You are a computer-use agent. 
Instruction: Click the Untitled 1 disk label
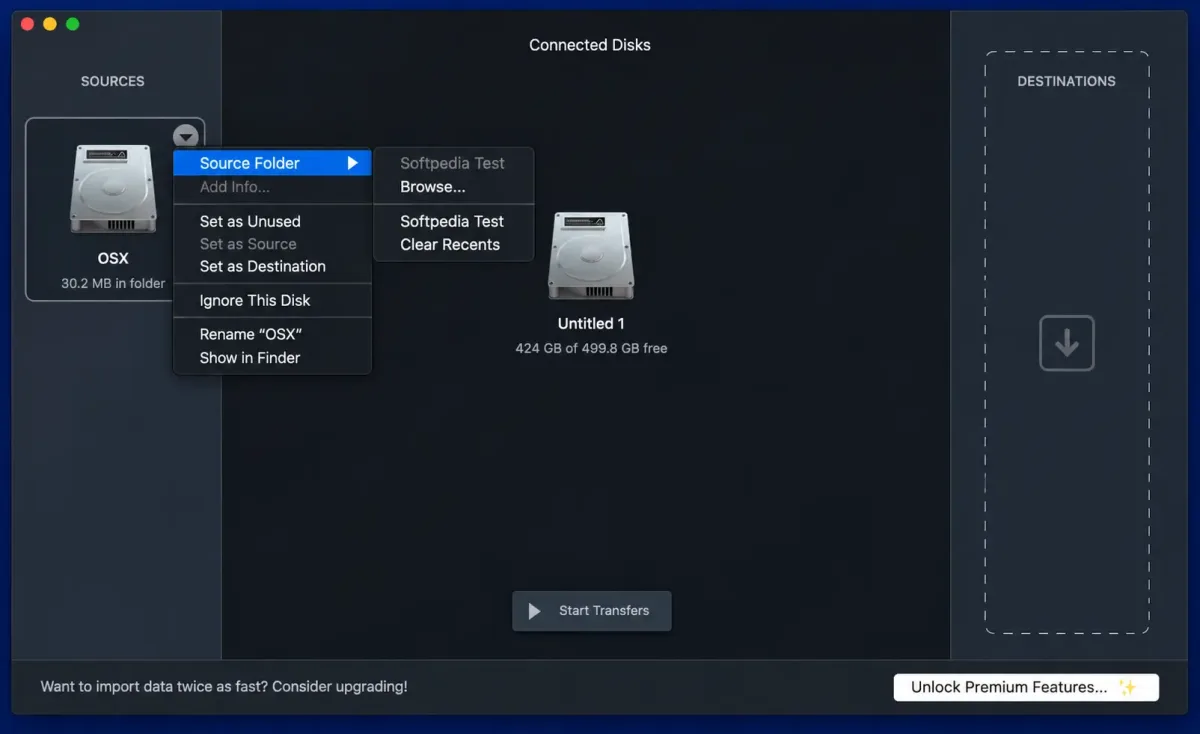[x=591, y=324]
